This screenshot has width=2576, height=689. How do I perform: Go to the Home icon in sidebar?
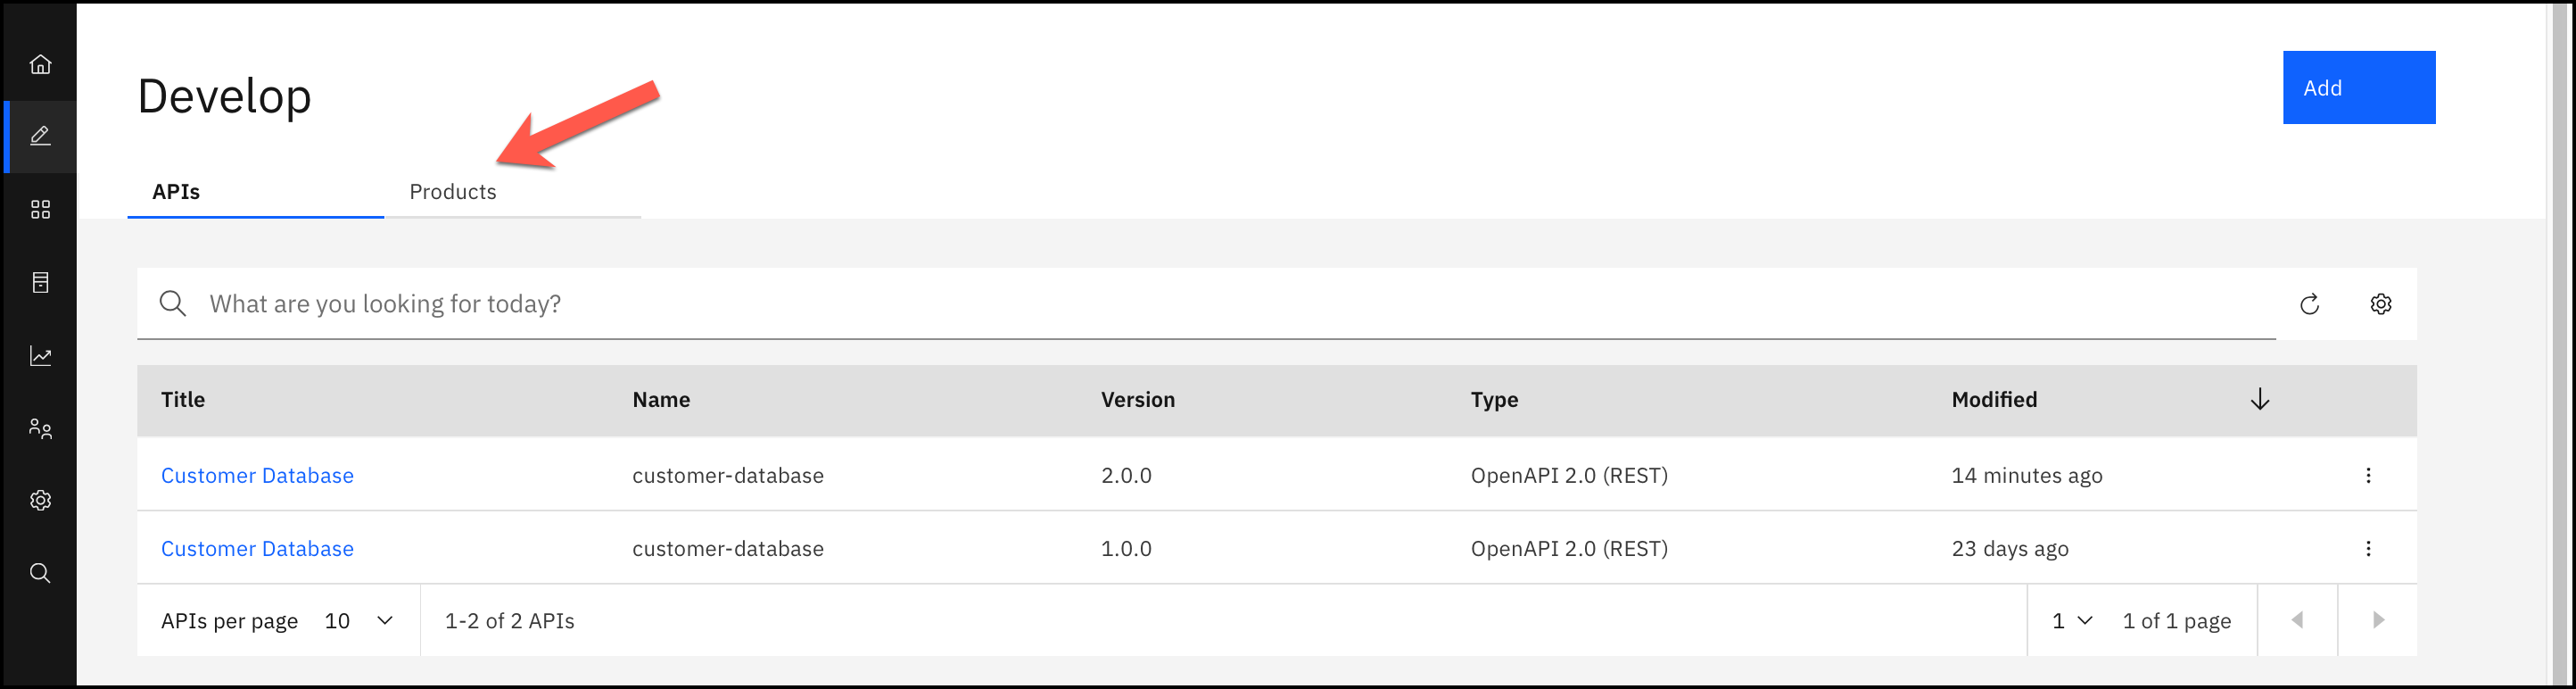tap(40, 64)
